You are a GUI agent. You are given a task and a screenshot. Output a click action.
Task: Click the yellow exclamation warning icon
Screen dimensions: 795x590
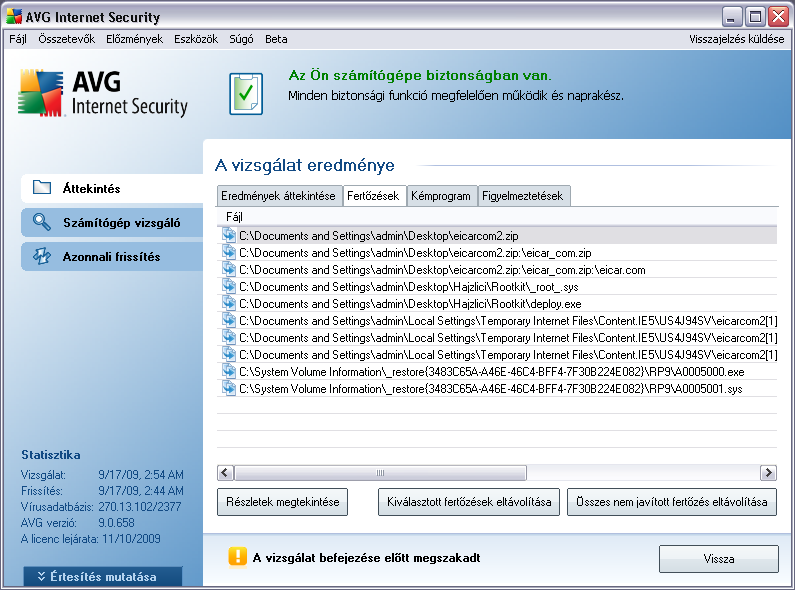point(237,557)
